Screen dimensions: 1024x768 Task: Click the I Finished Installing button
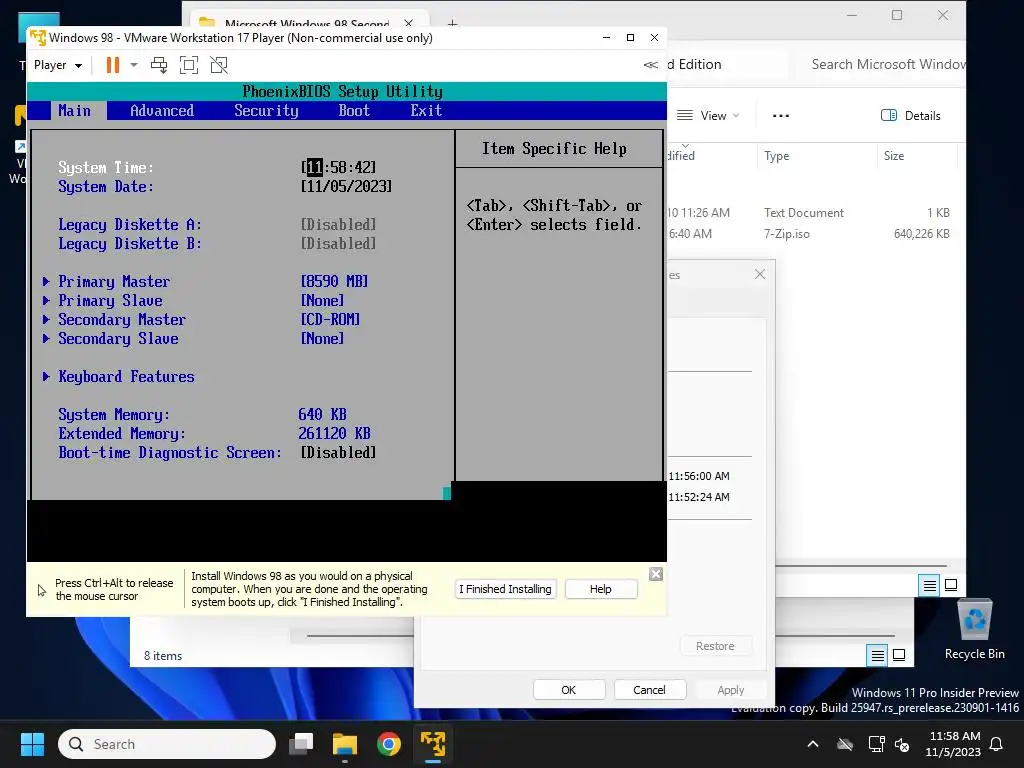point(505,589)
